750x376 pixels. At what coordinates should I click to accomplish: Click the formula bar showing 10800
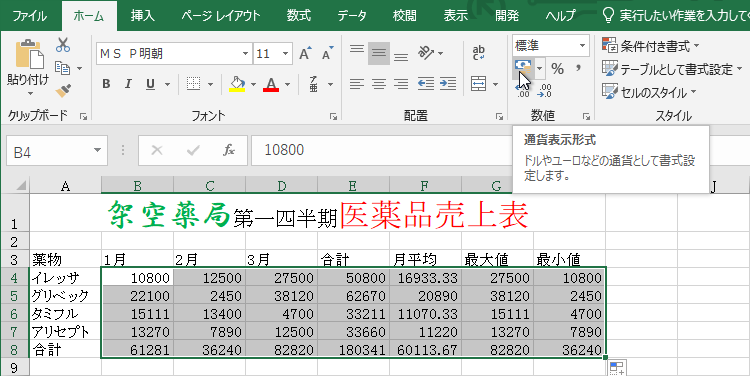coord(382,150)
